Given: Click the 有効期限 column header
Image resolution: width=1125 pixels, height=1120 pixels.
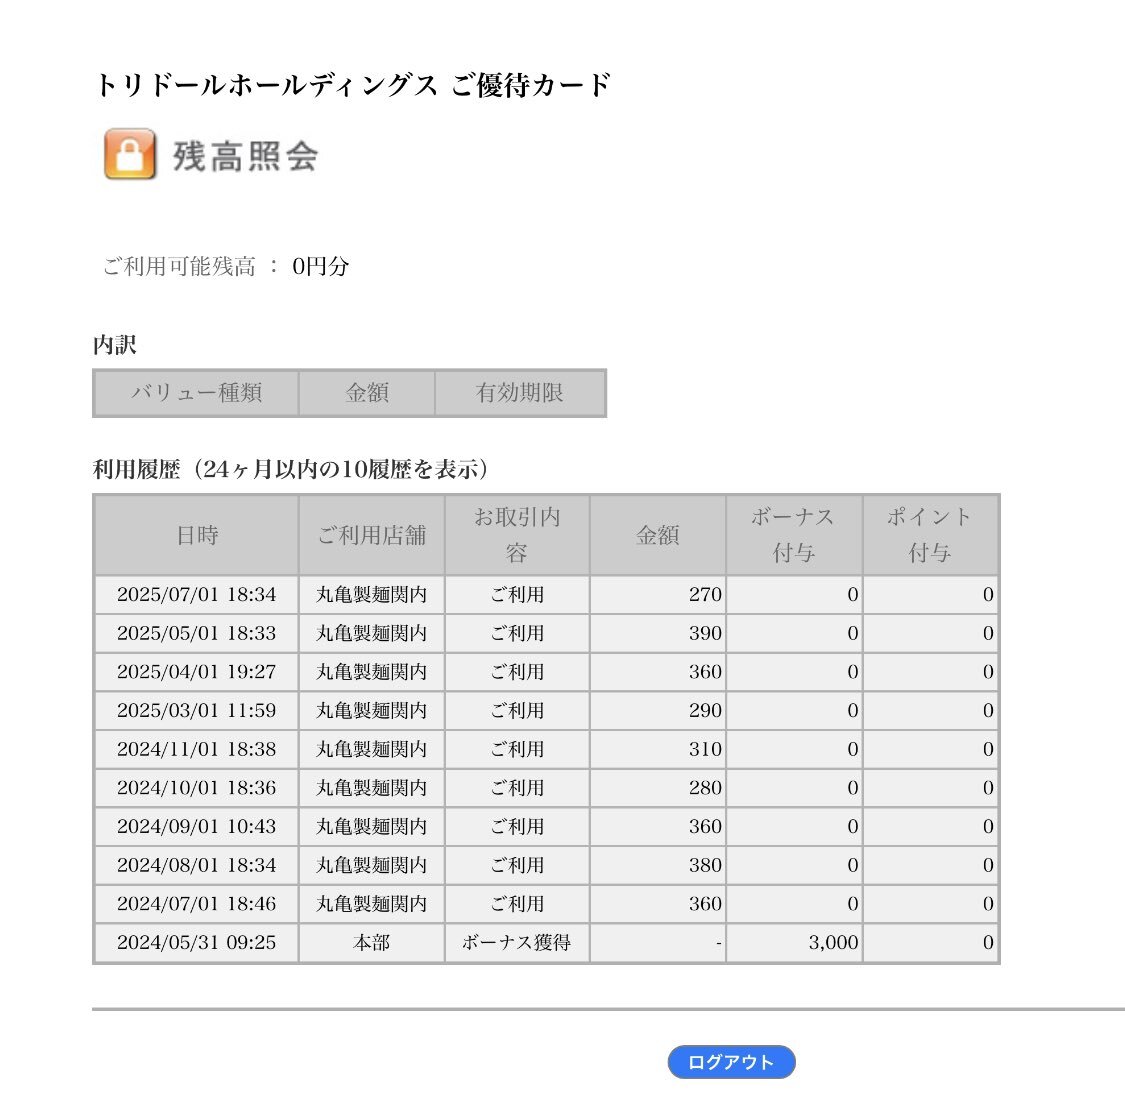Looking at the screenshot, I should 519,392.
